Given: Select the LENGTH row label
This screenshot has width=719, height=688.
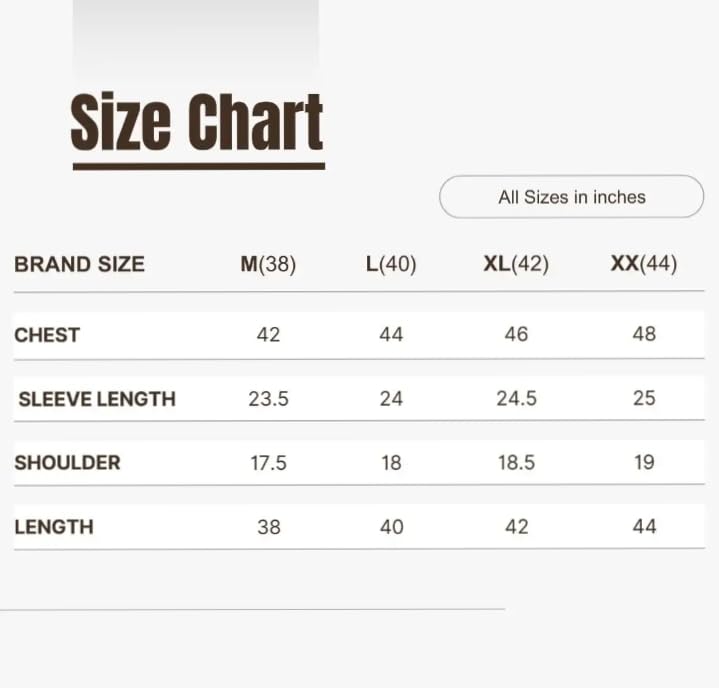Looking at the screenshot, I should (x=53, y=526).
